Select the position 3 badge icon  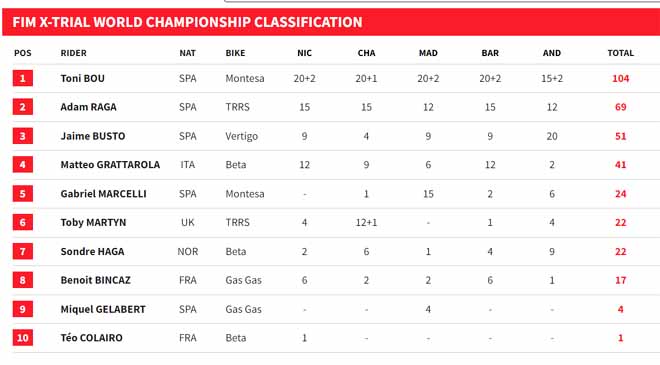click(x=23, y=136)
